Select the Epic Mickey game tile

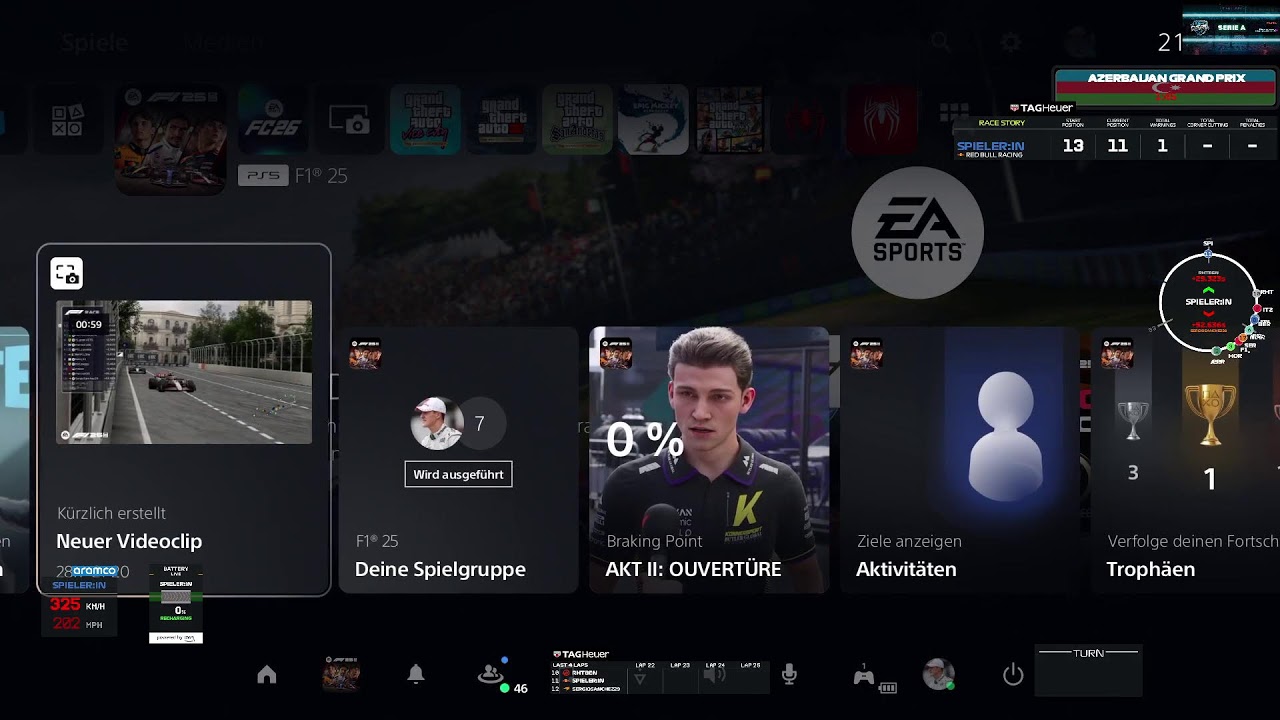(654, 120)
